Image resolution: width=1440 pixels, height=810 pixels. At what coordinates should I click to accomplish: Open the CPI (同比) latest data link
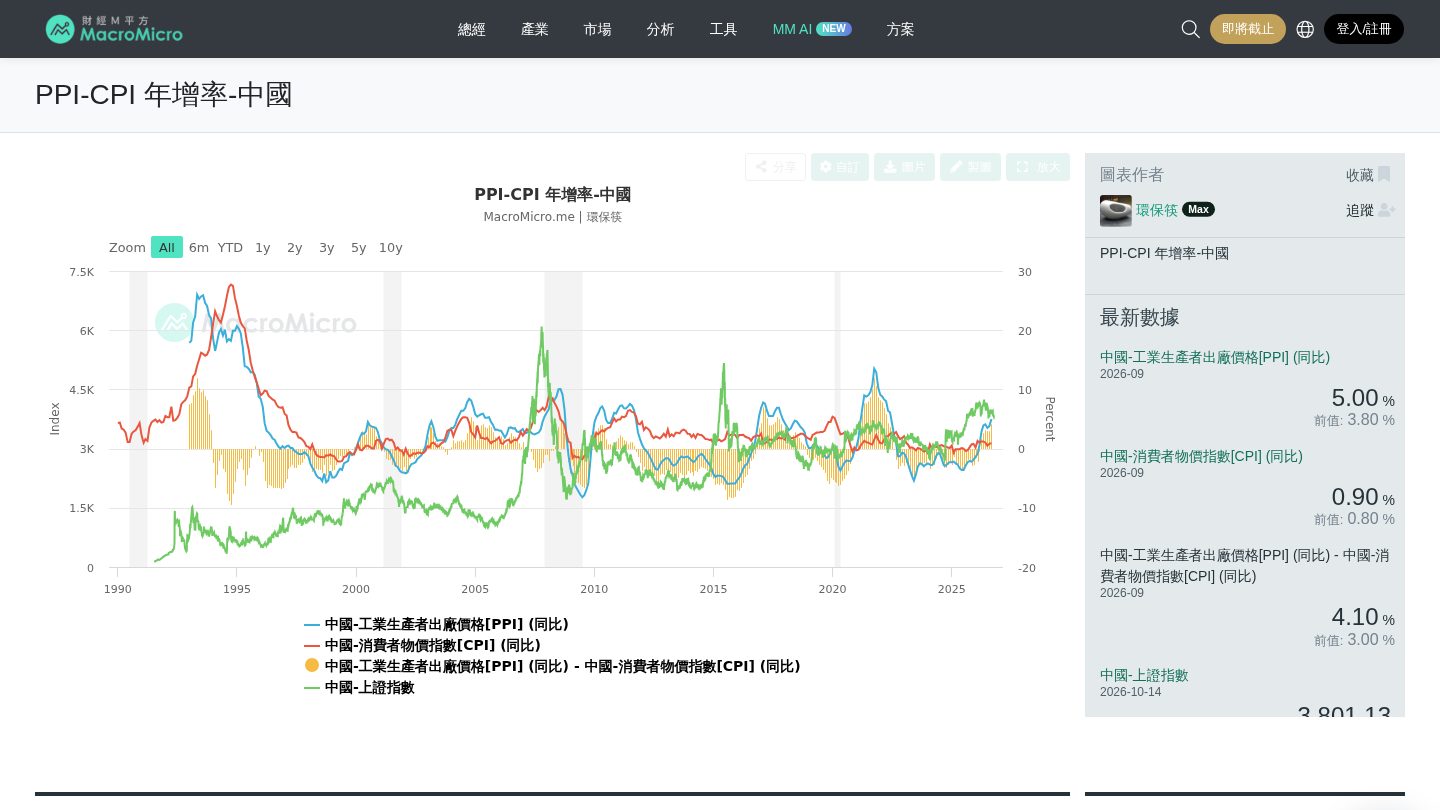1201,456
